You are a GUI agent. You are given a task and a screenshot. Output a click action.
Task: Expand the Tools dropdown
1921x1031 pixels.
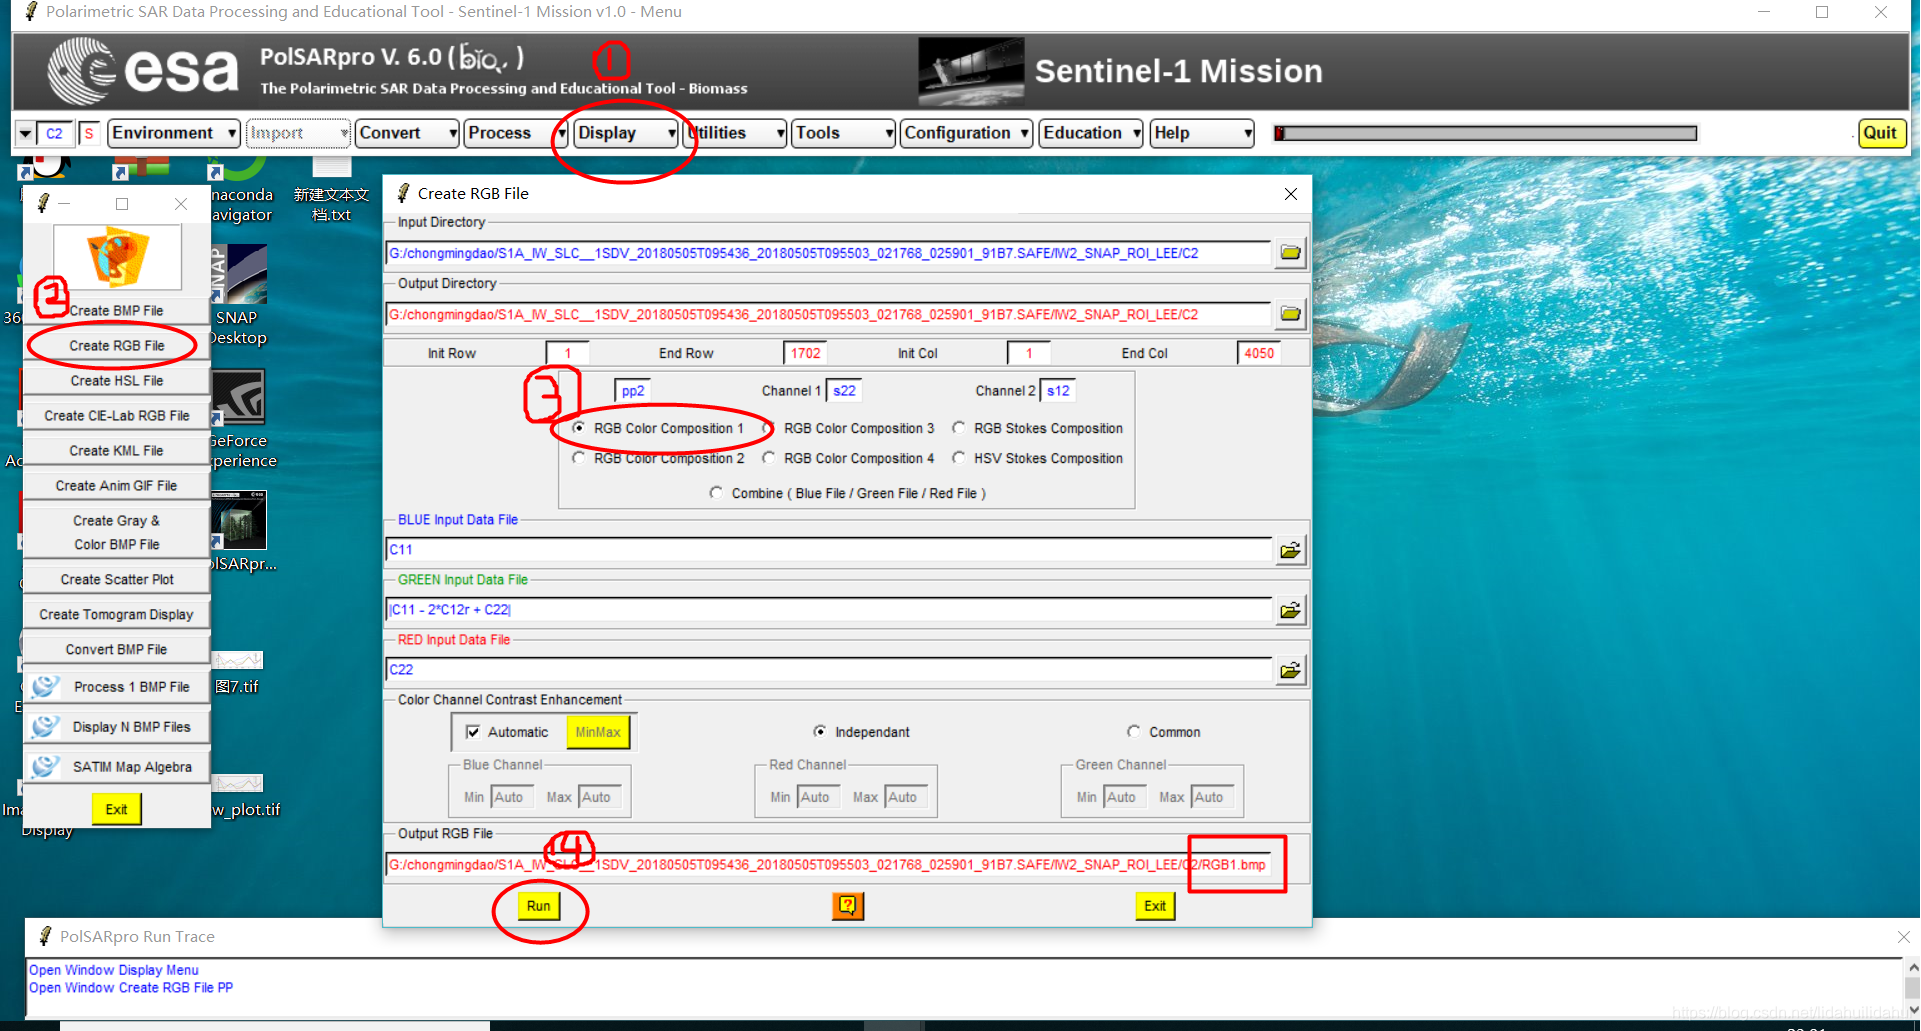(844, 133)
